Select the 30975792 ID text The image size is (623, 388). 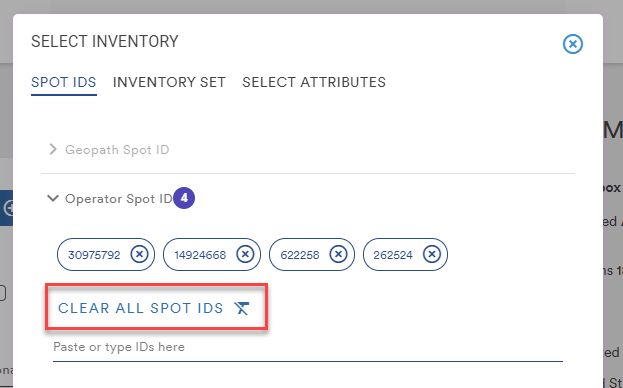94,255
